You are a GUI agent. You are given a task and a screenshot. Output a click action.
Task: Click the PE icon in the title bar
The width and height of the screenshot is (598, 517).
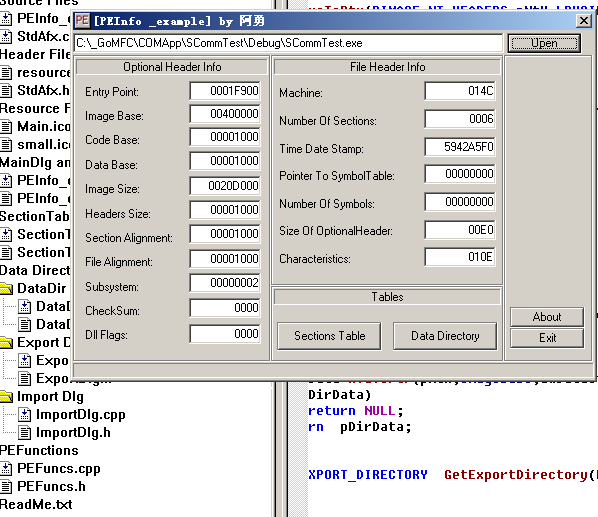(82, 21)
